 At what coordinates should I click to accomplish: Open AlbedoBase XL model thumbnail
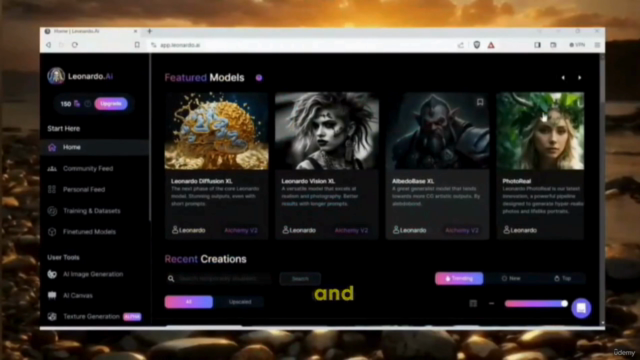tap(438, 131)
